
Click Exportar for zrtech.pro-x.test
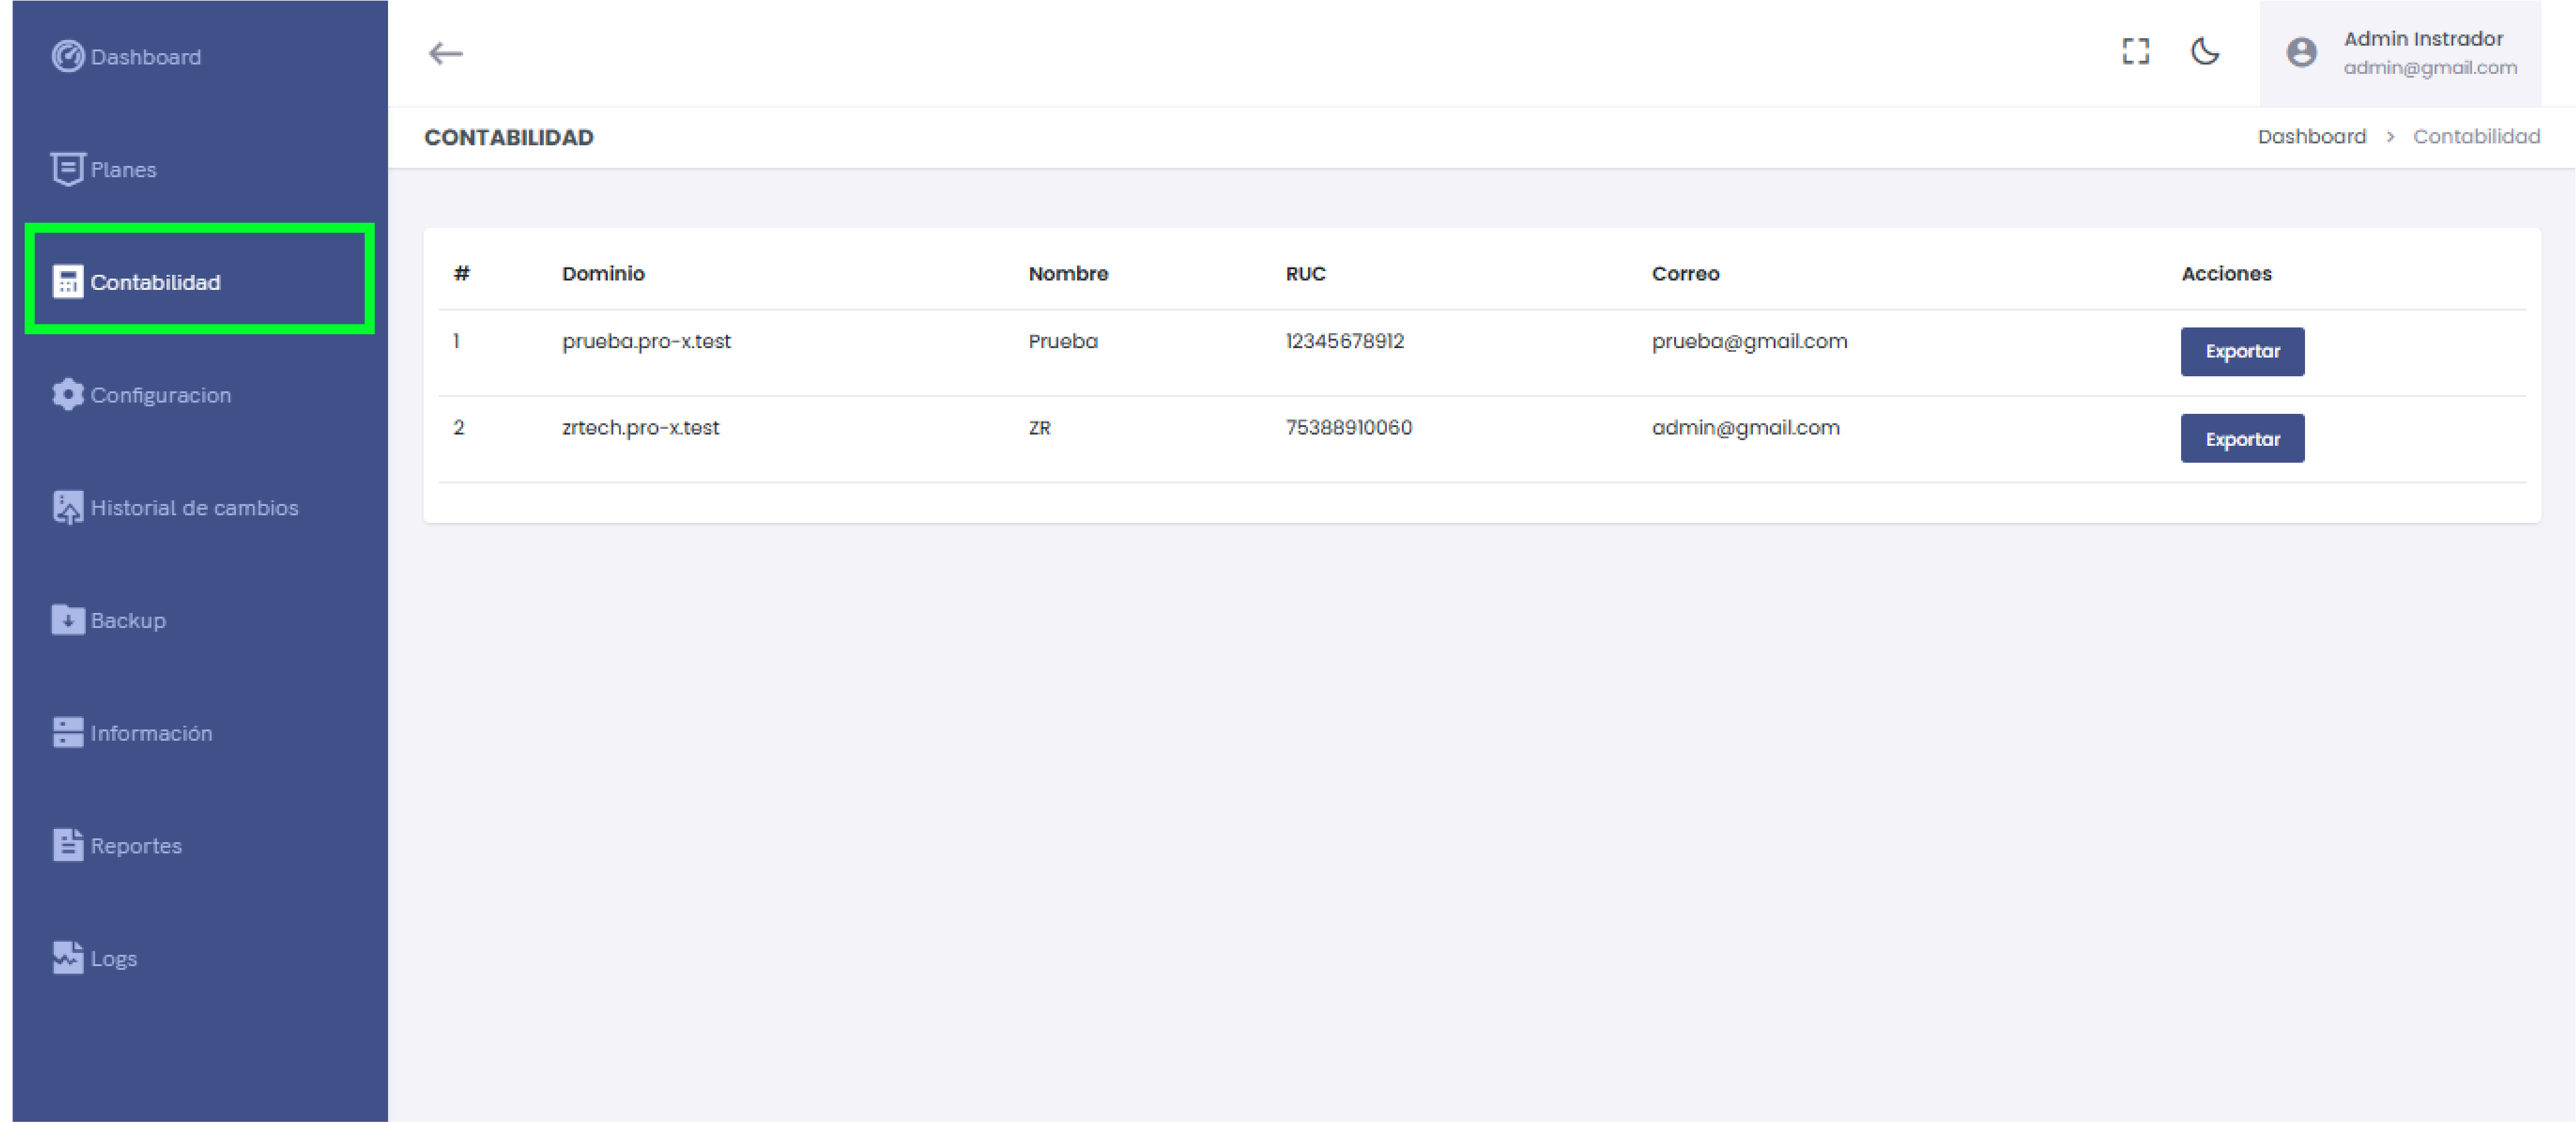click(x=2242, y=439)
